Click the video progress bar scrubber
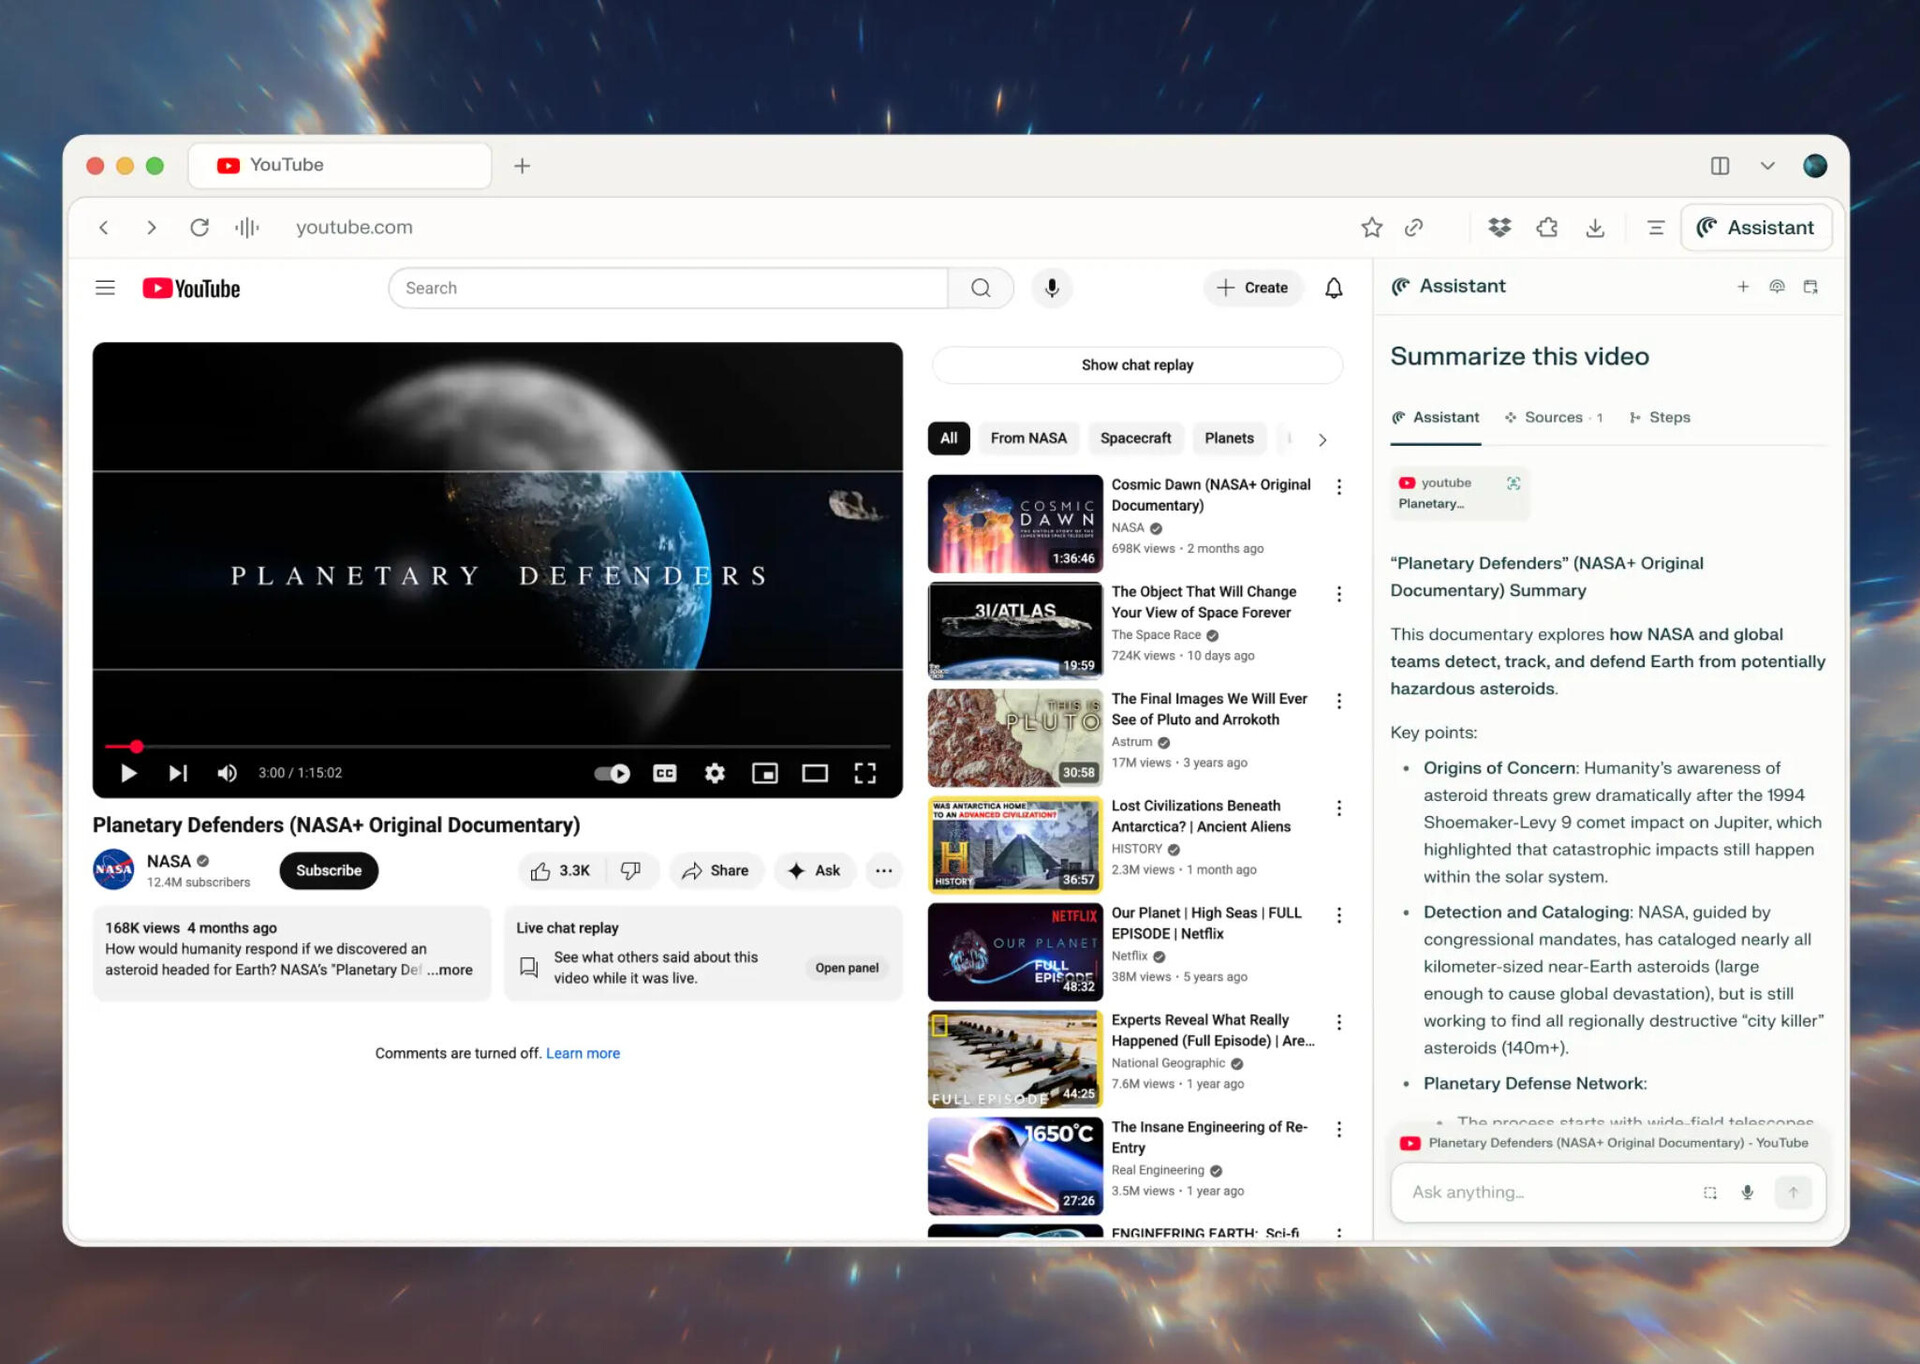 pyautogui.click(x=136, y=746)
